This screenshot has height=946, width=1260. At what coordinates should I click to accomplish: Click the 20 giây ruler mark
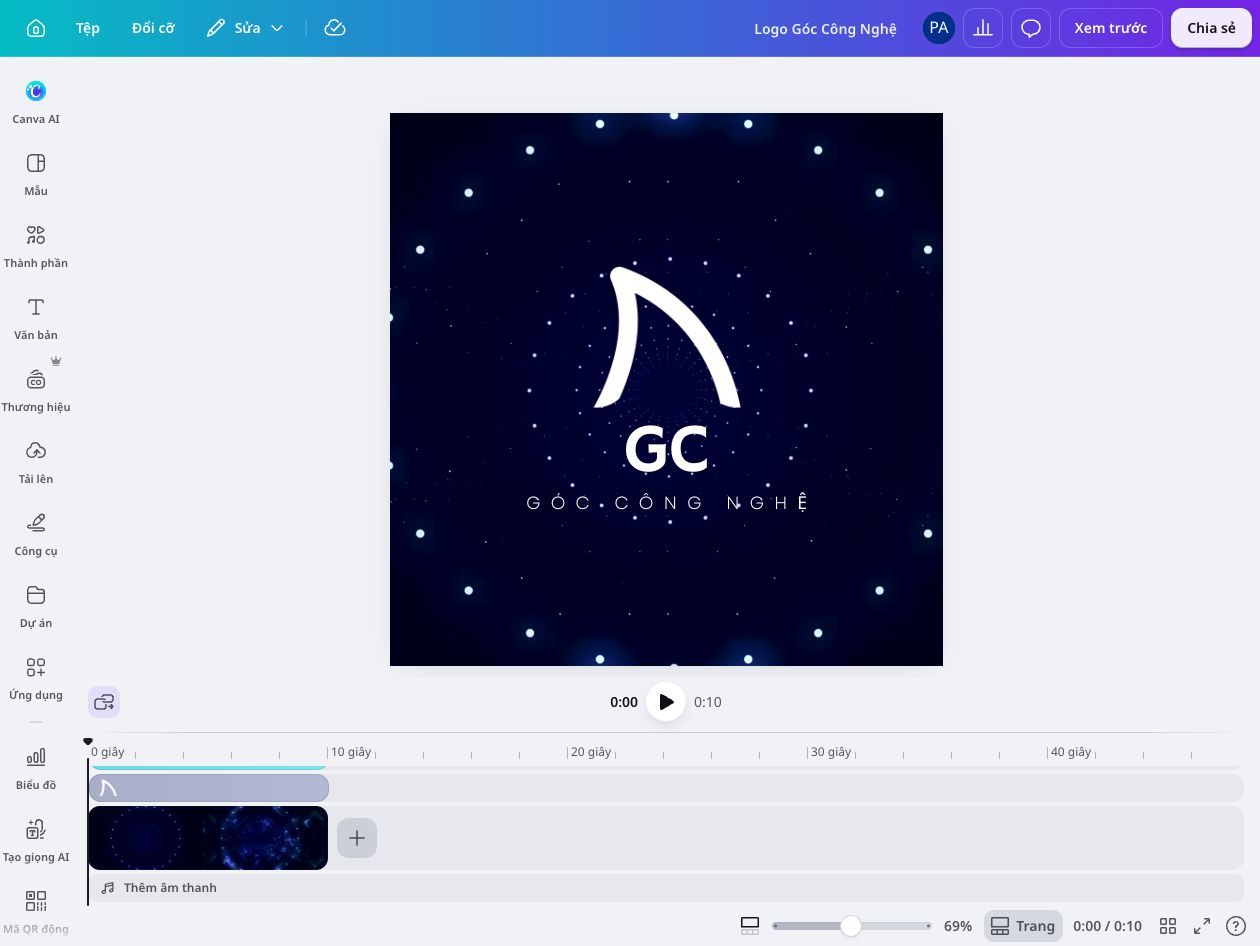pyautogui.click(x=590, y=752)
